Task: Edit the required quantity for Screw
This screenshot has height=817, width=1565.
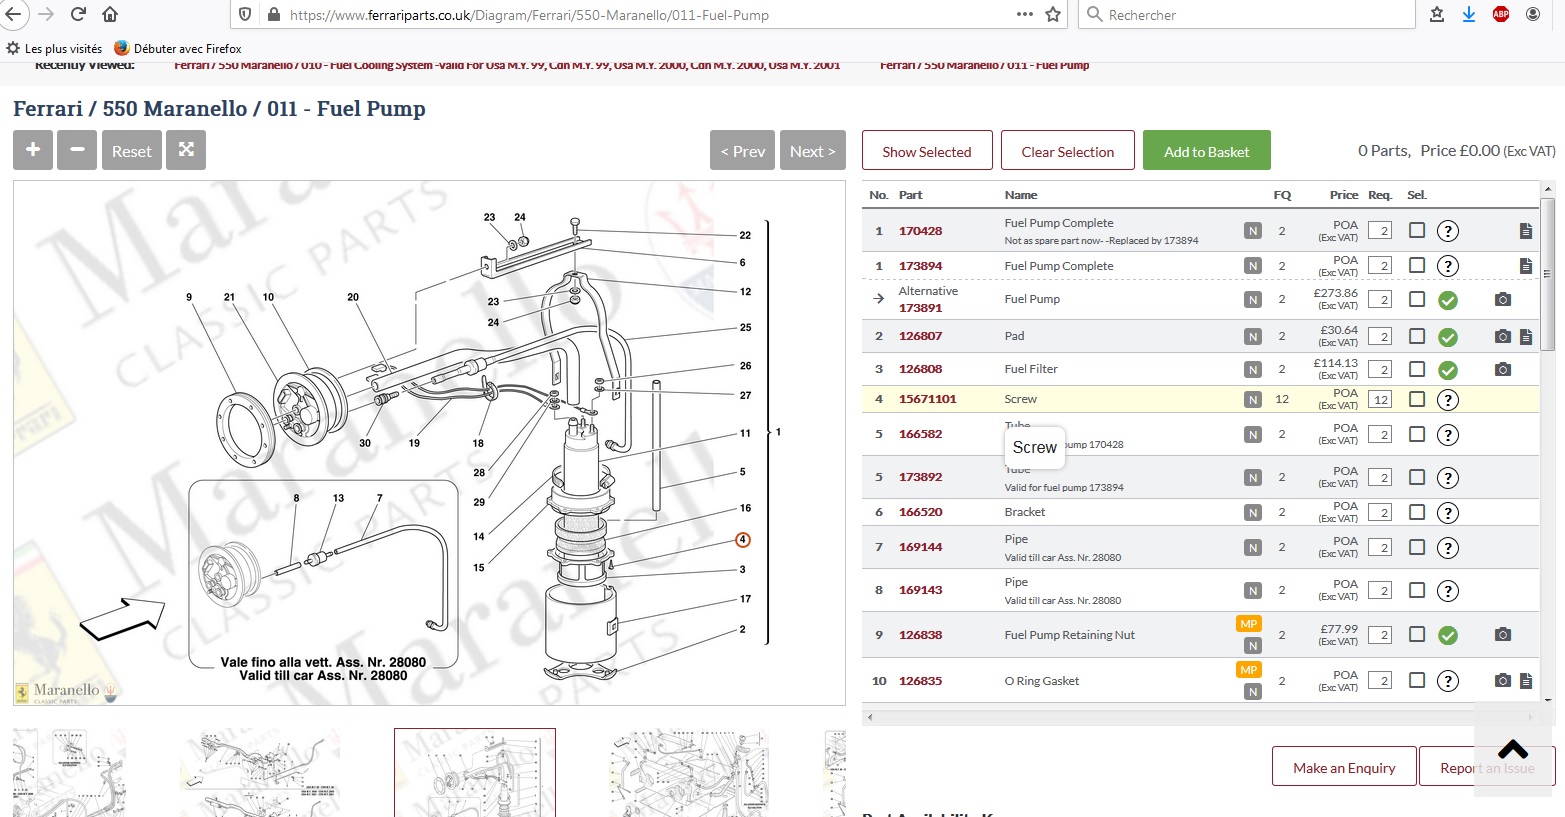Action: click(x=1380, y=400)
